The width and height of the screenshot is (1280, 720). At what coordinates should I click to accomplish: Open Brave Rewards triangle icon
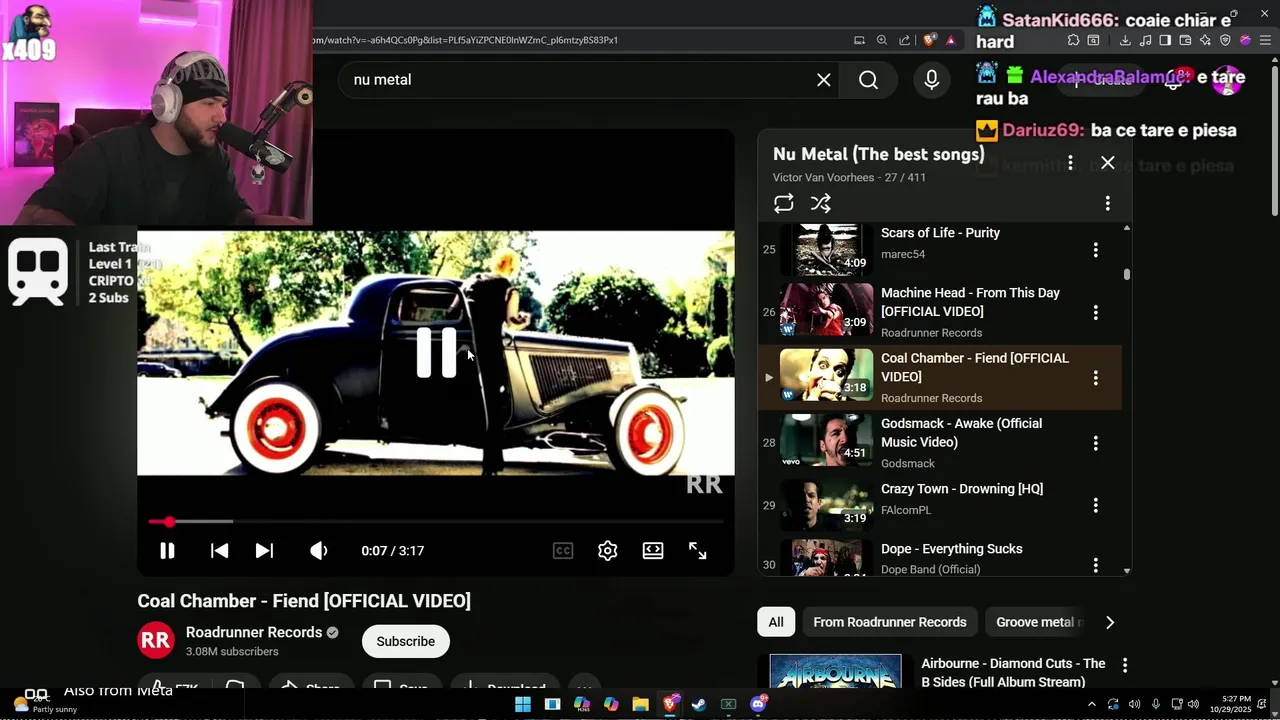951,40
